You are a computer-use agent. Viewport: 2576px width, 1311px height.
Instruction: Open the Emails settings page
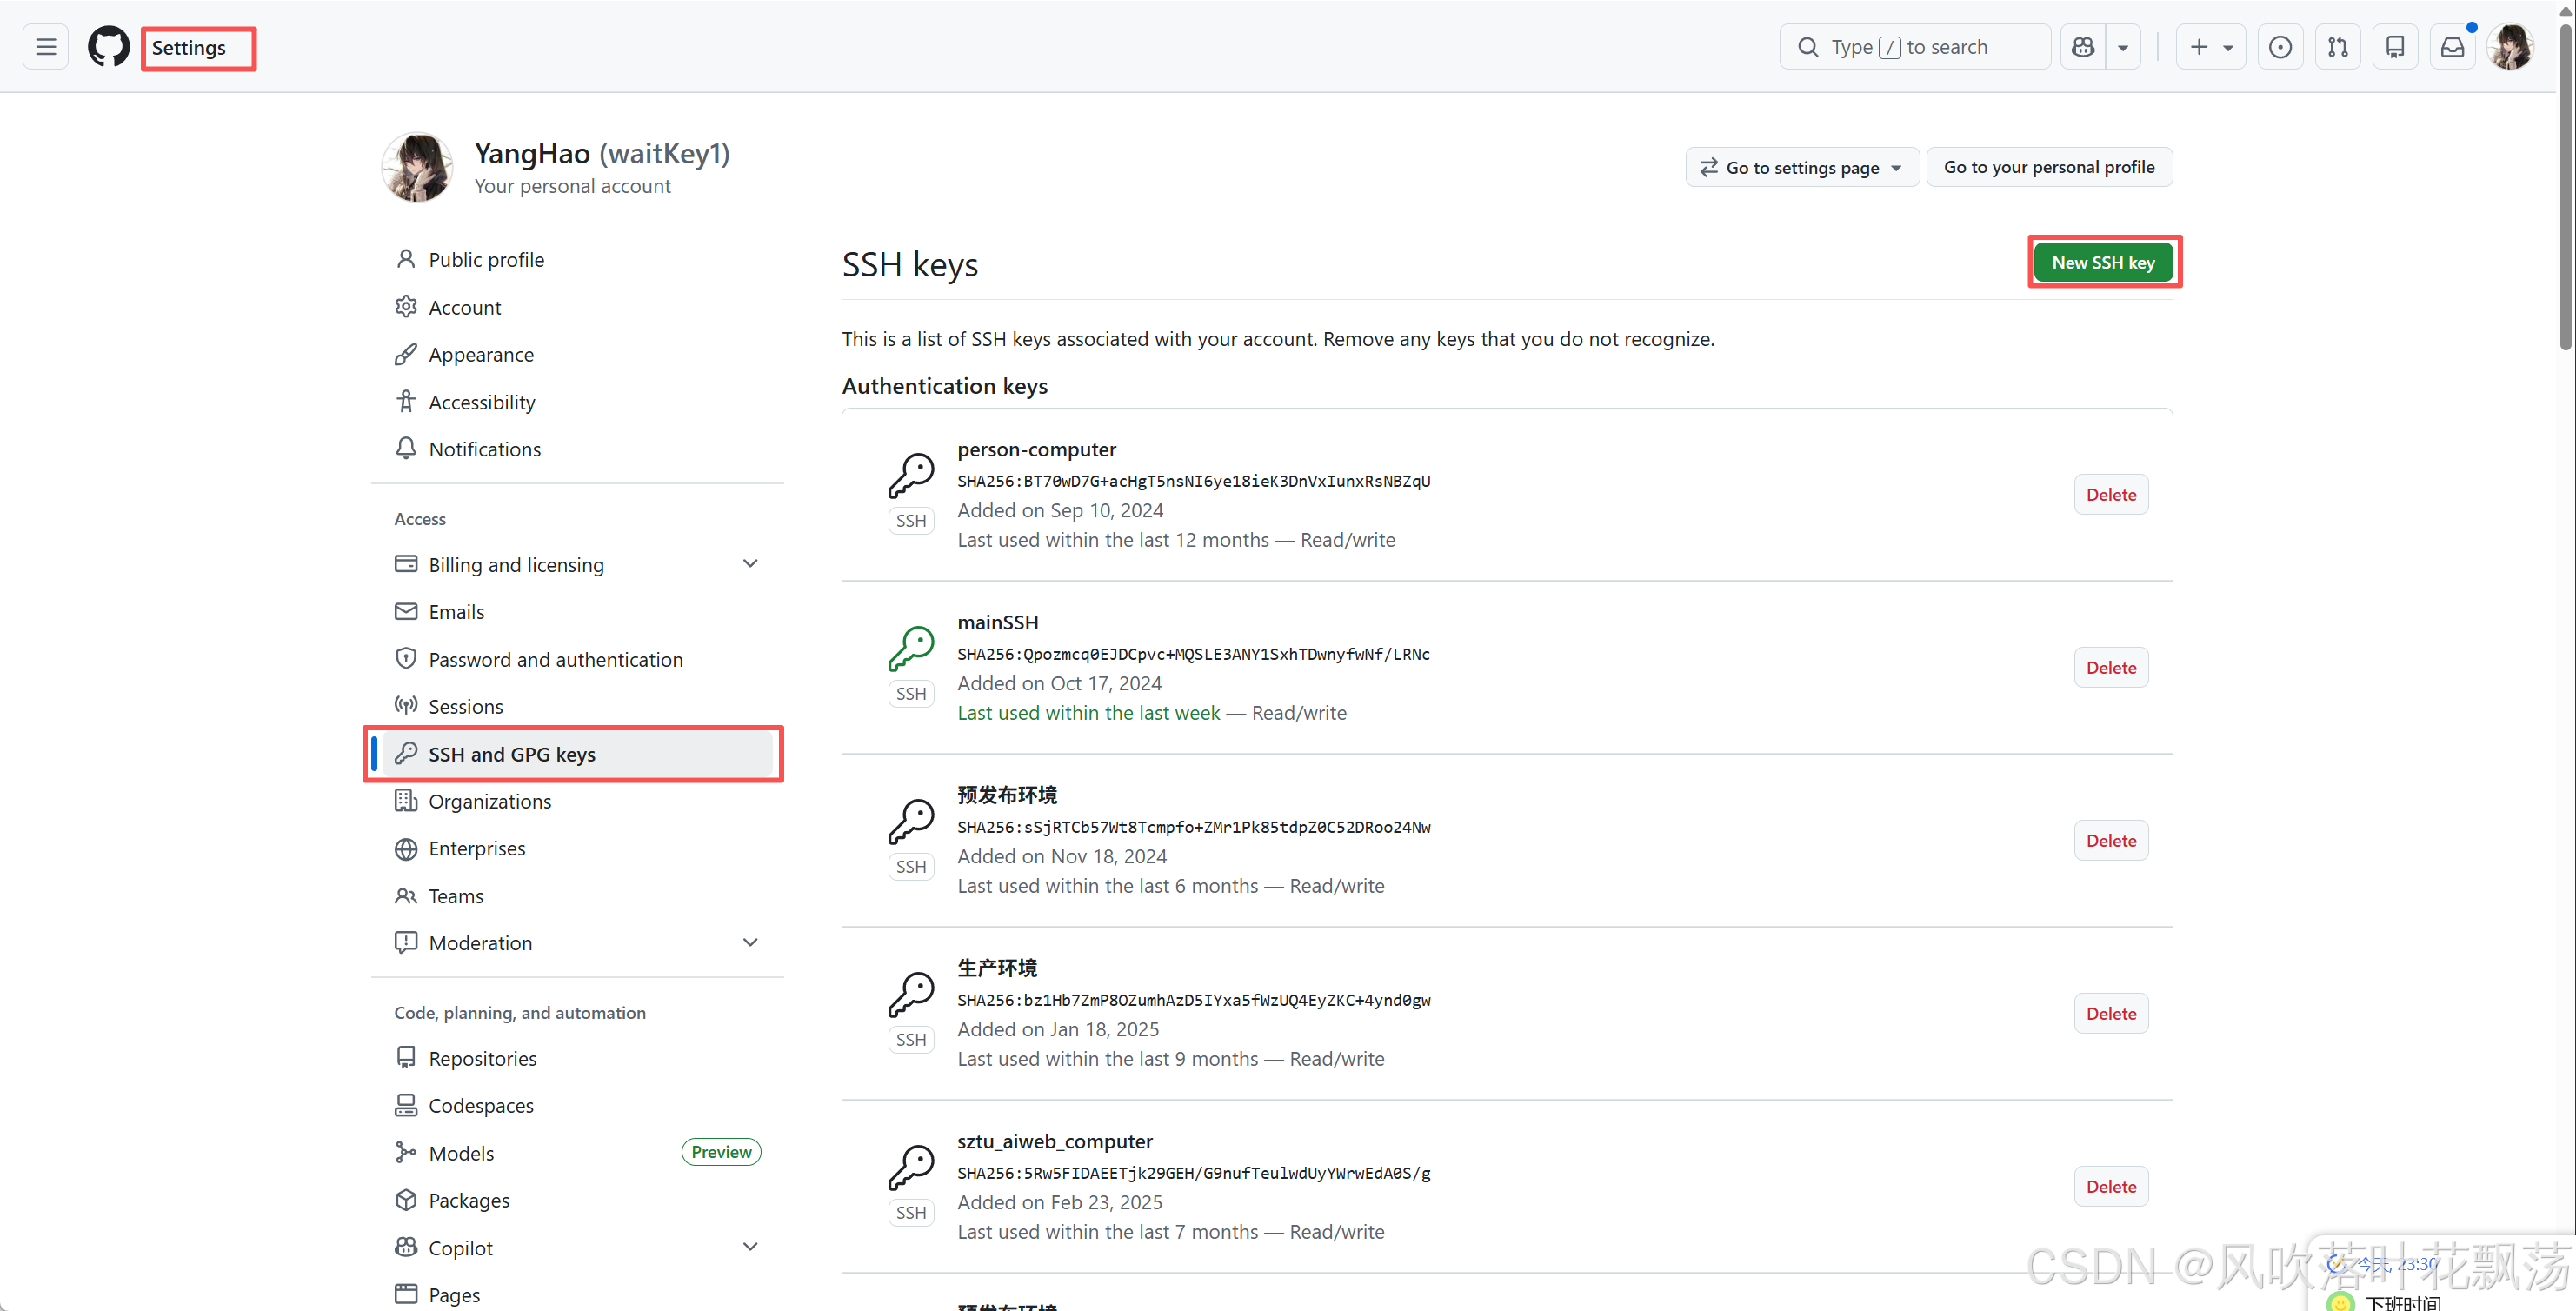click(x=456, y=612)
